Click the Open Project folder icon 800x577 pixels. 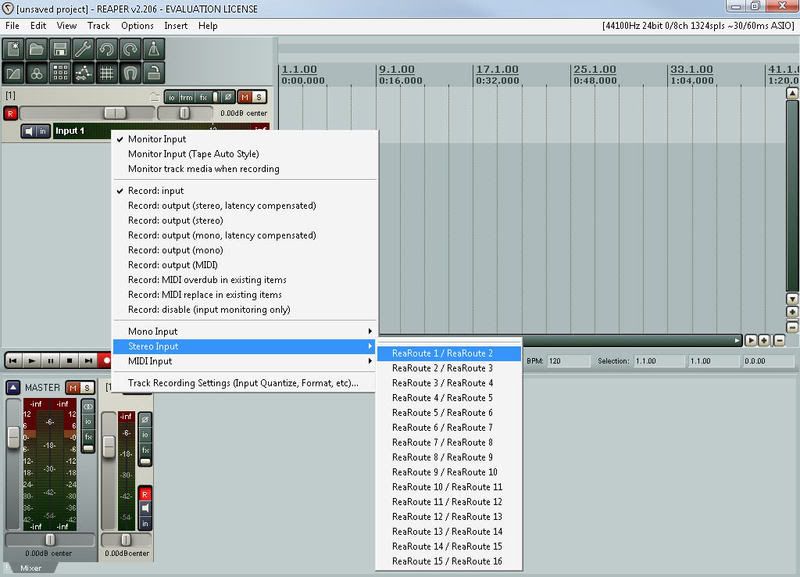pyautogui.click(x=37, y=49)
